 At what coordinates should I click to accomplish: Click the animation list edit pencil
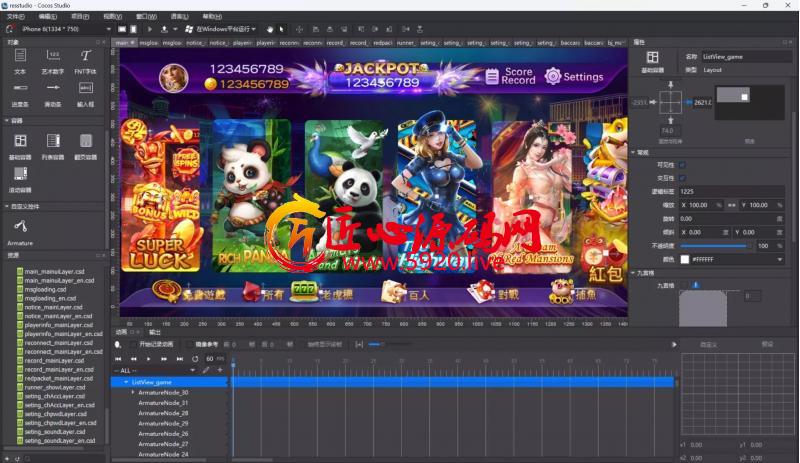tap(206, 370)
